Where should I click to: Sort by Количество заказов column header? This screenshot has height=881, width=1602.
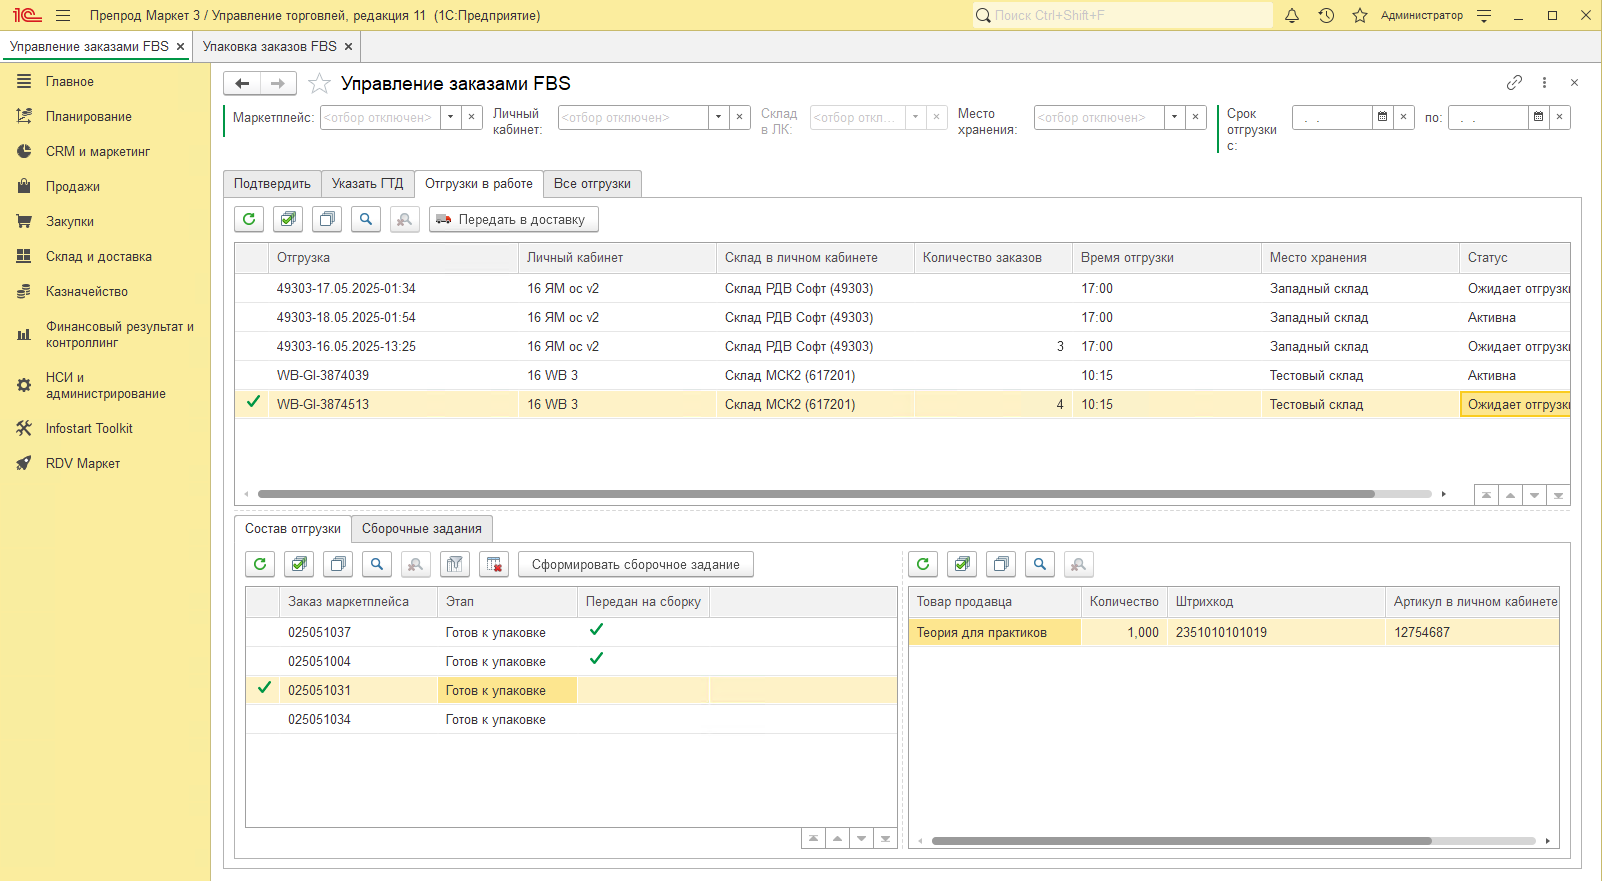[992, 258]
